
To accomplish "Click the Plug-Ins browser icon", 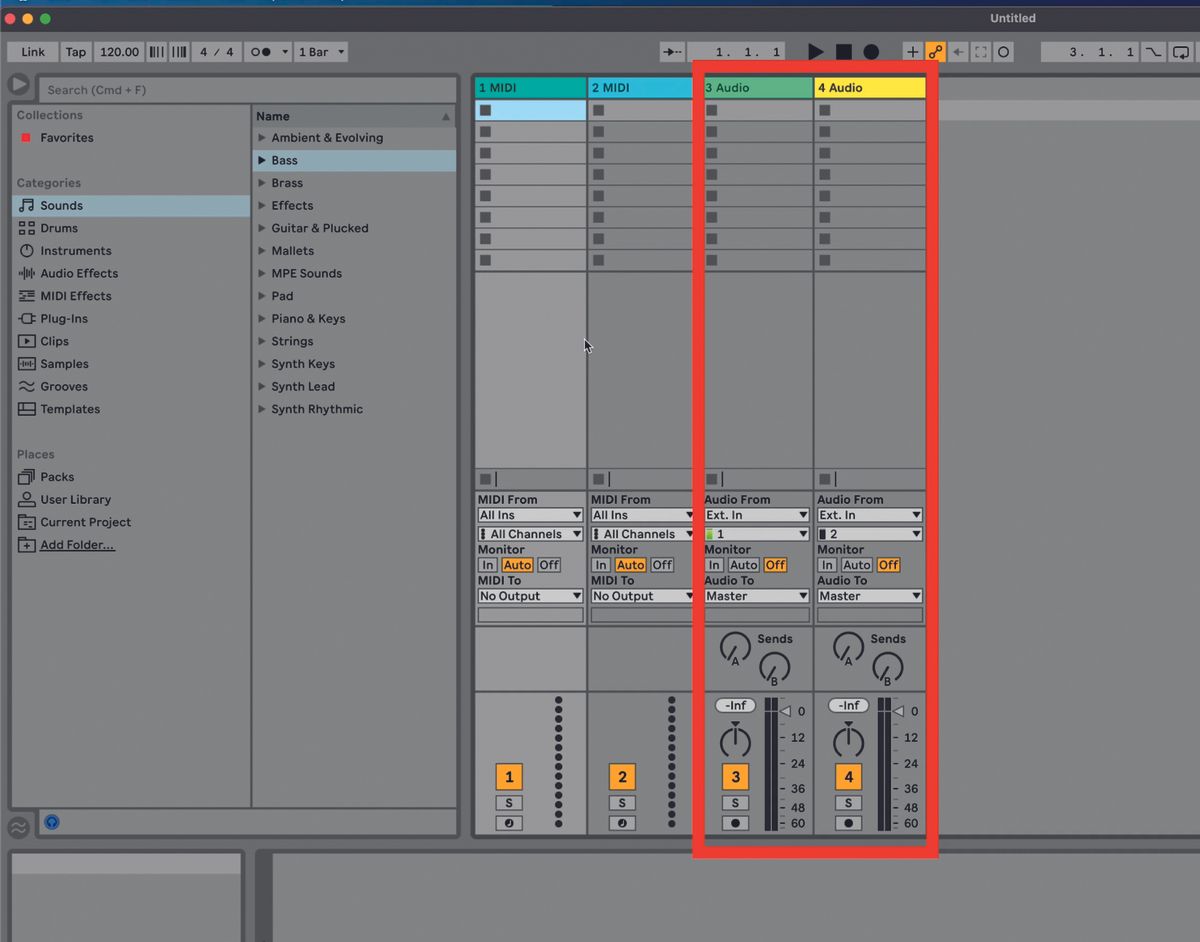I will point(25,318).
